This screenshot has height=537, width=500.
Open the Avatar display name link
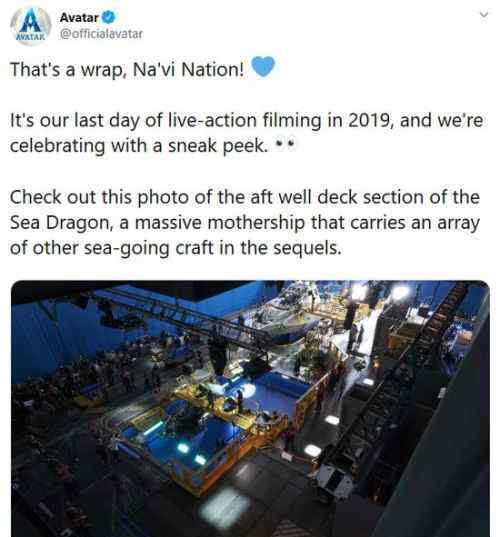79,17
